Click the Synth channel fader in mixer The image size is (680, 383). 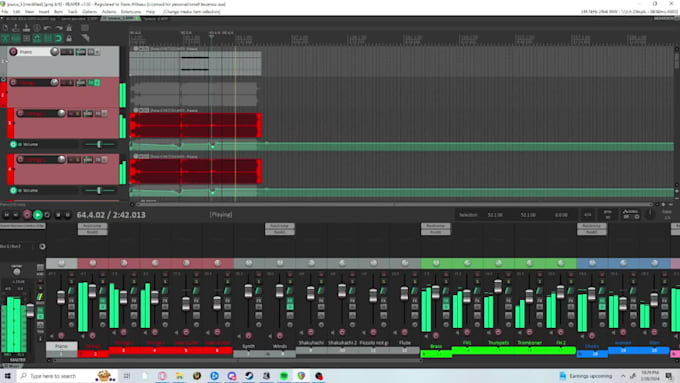pos(248,291)
